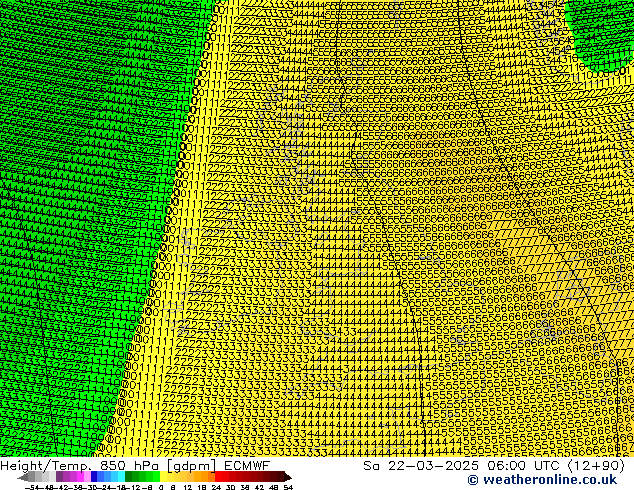Select the dark purple segment above the -42 label
The height and width of the screenshot is (490, 634).
[x=59, y=477]
